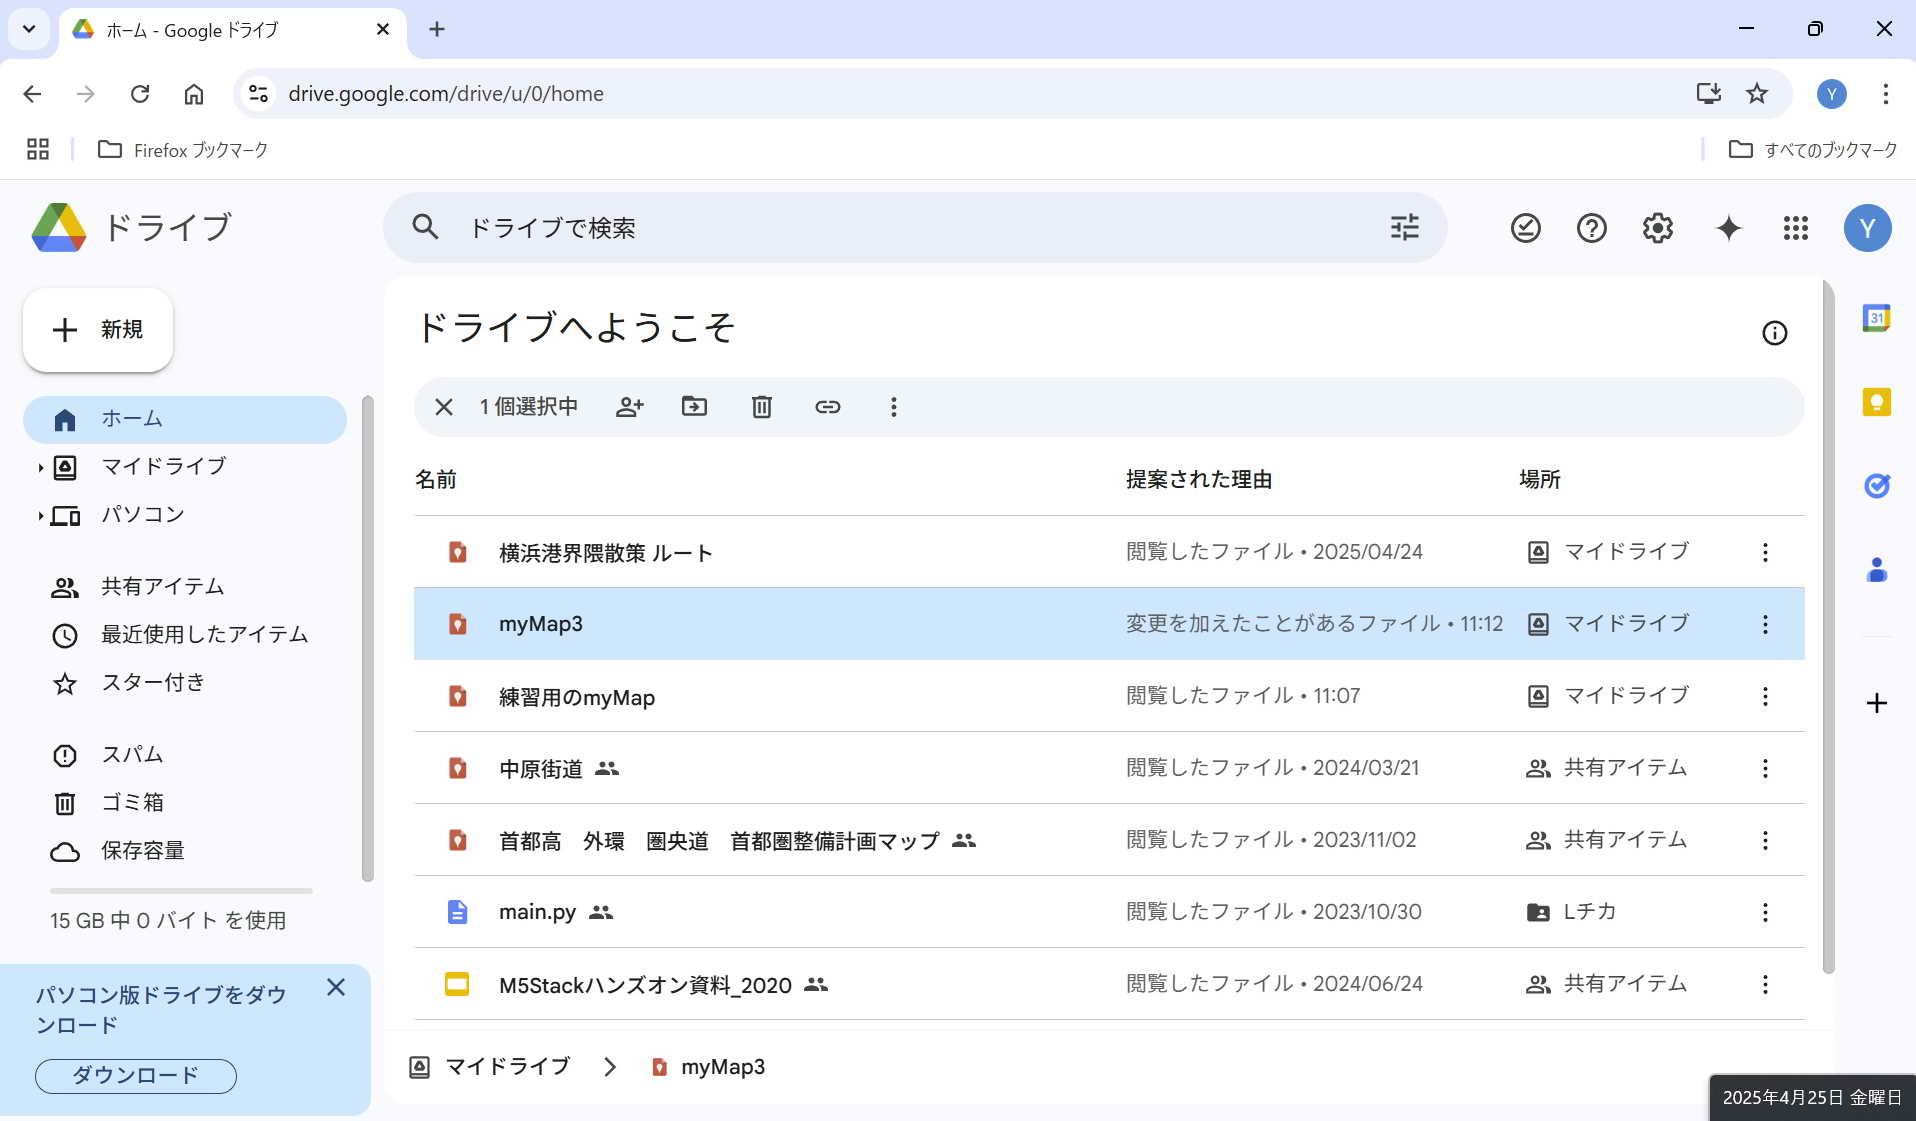
Task: Show the view details info icon
Action: 1774,333
